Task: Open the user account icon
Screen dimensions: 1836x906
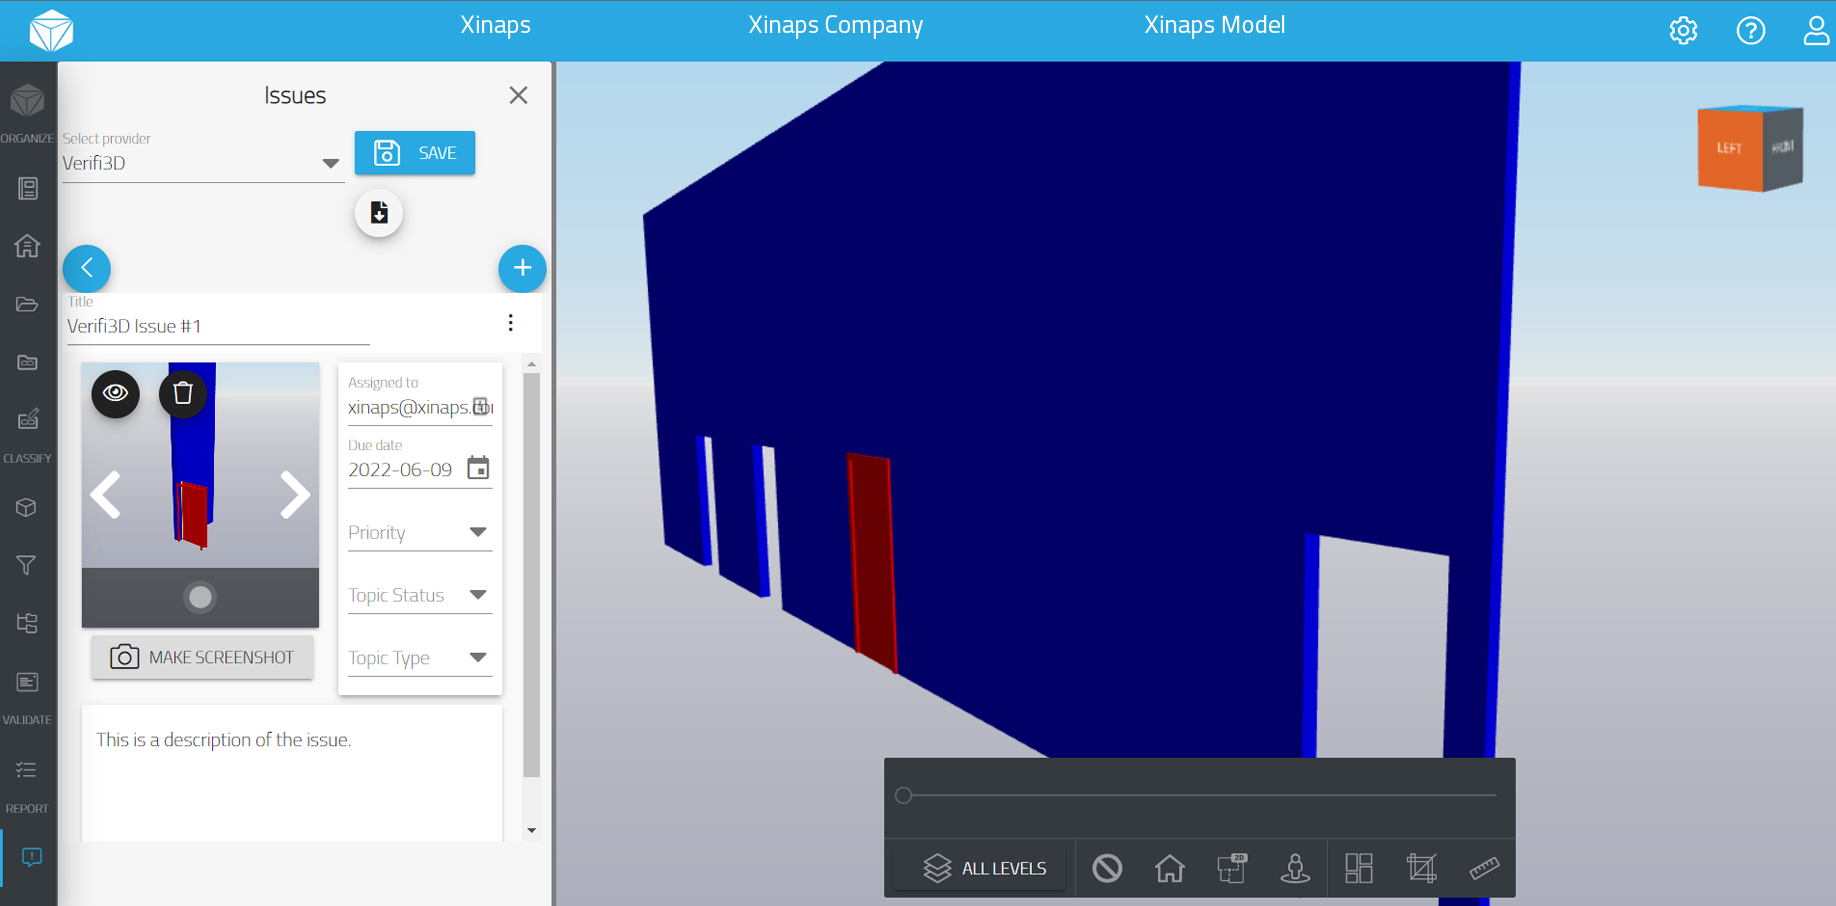Action: tap(1816, 31)
